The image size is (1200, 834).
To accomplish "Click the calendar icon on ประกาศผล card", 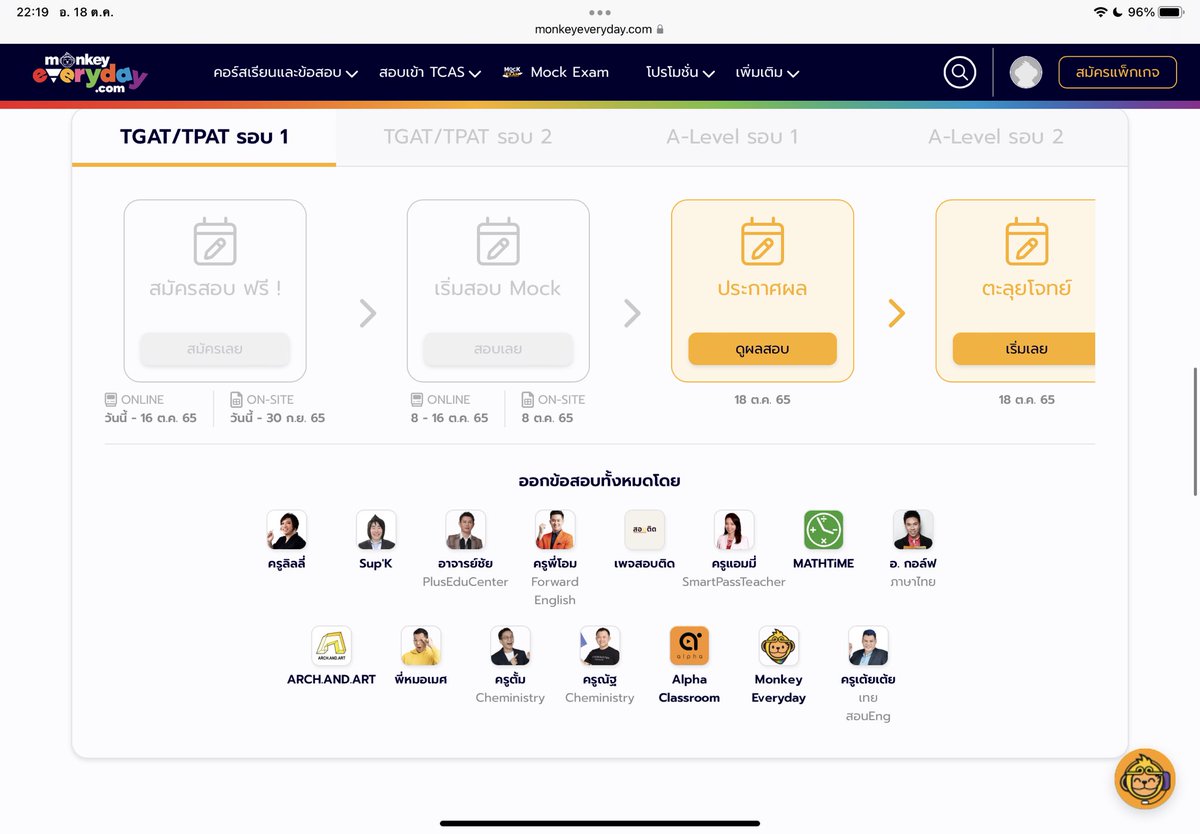I will [762, 241].
